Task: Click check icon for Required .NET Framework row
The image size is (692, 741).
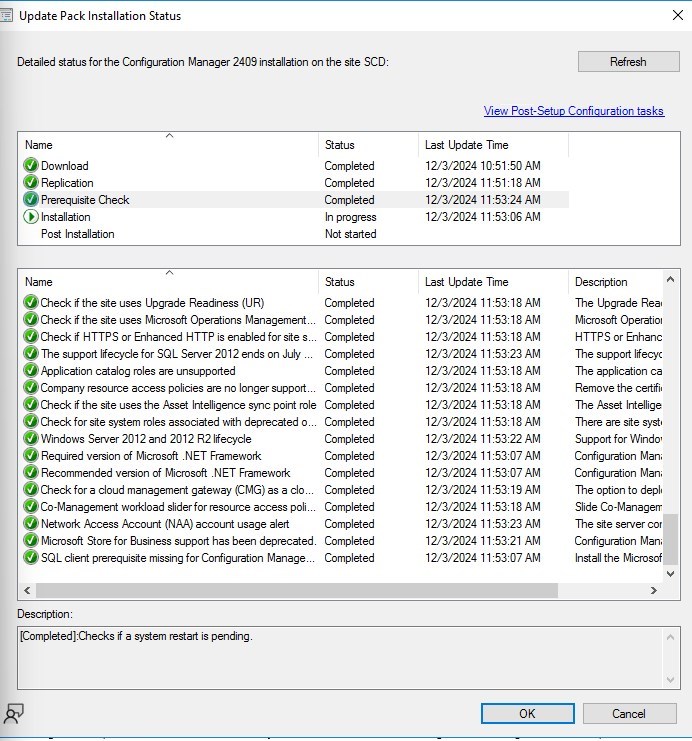Action: pos(31,456)
